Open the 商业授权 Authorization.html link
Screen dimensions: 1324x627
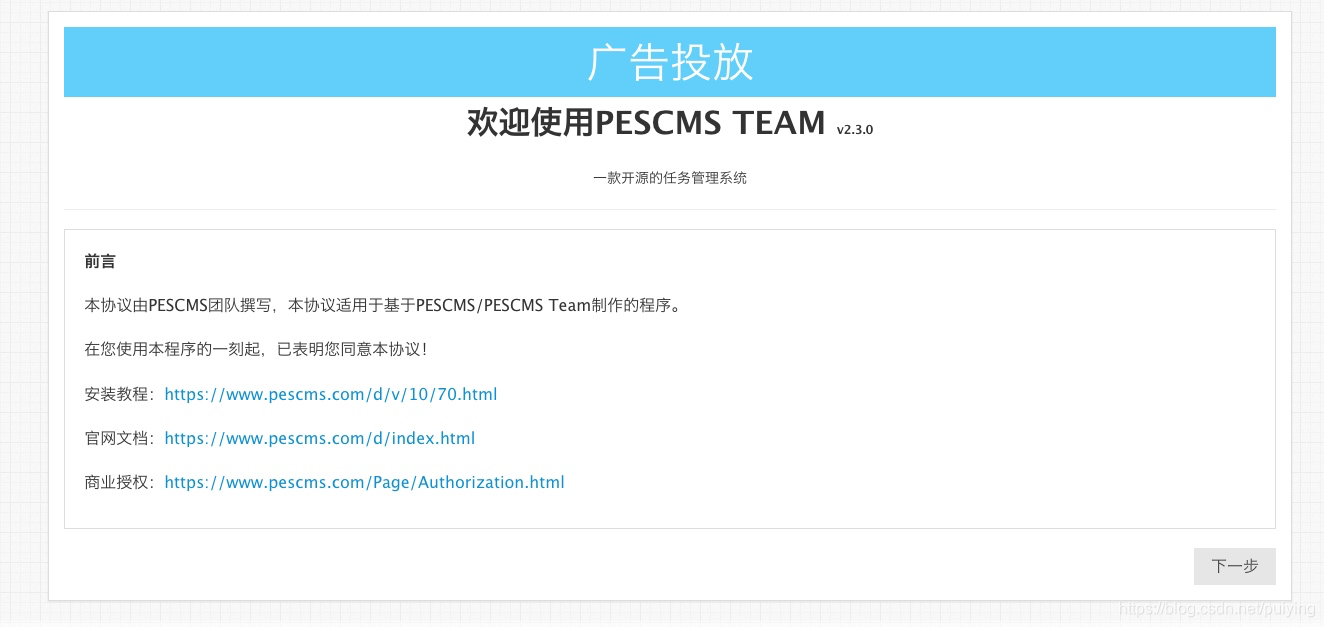click(x=364, y=482)
